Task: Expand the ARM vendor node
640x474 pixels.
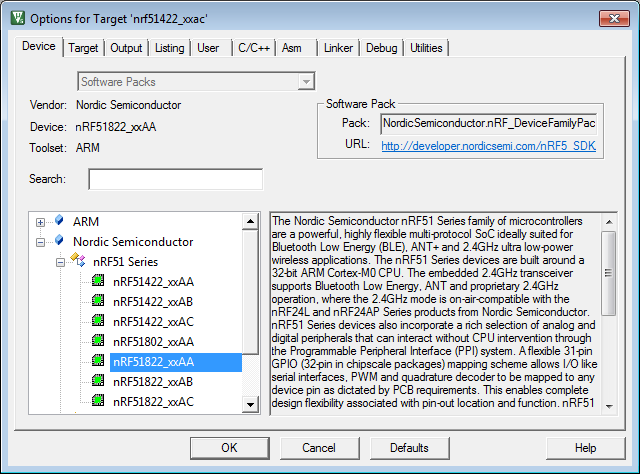Action: pos(40,223)
